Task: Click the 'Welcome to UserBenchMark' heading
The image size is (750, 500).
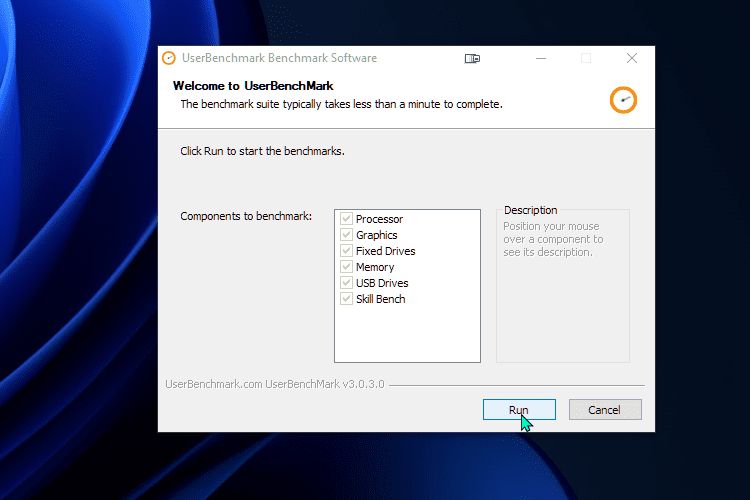Action: point(253,86)
